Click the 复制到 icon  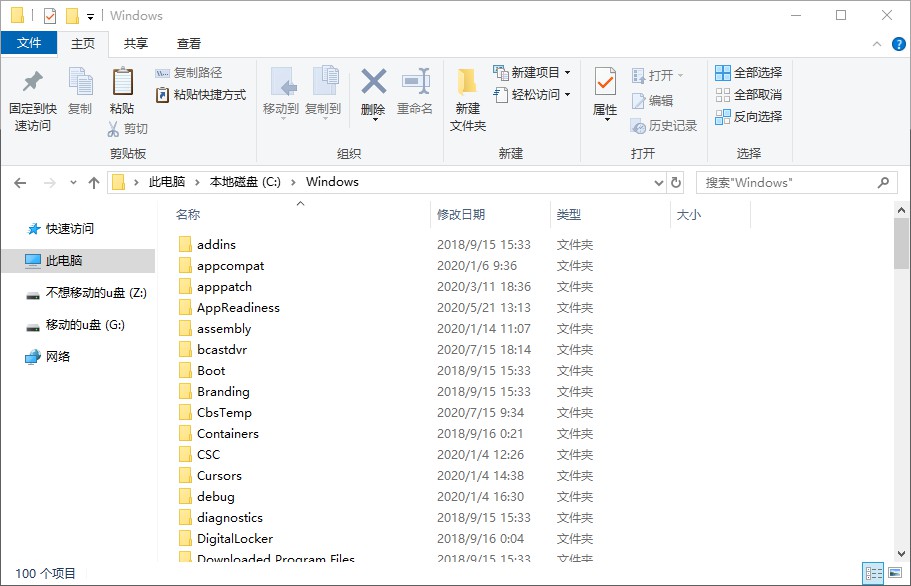coord(325,81)
